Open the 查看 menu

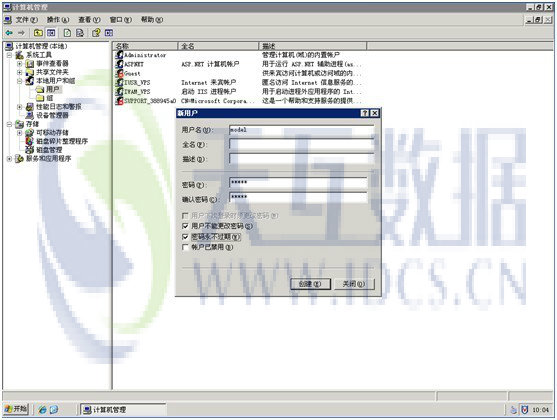pos(89,20)
